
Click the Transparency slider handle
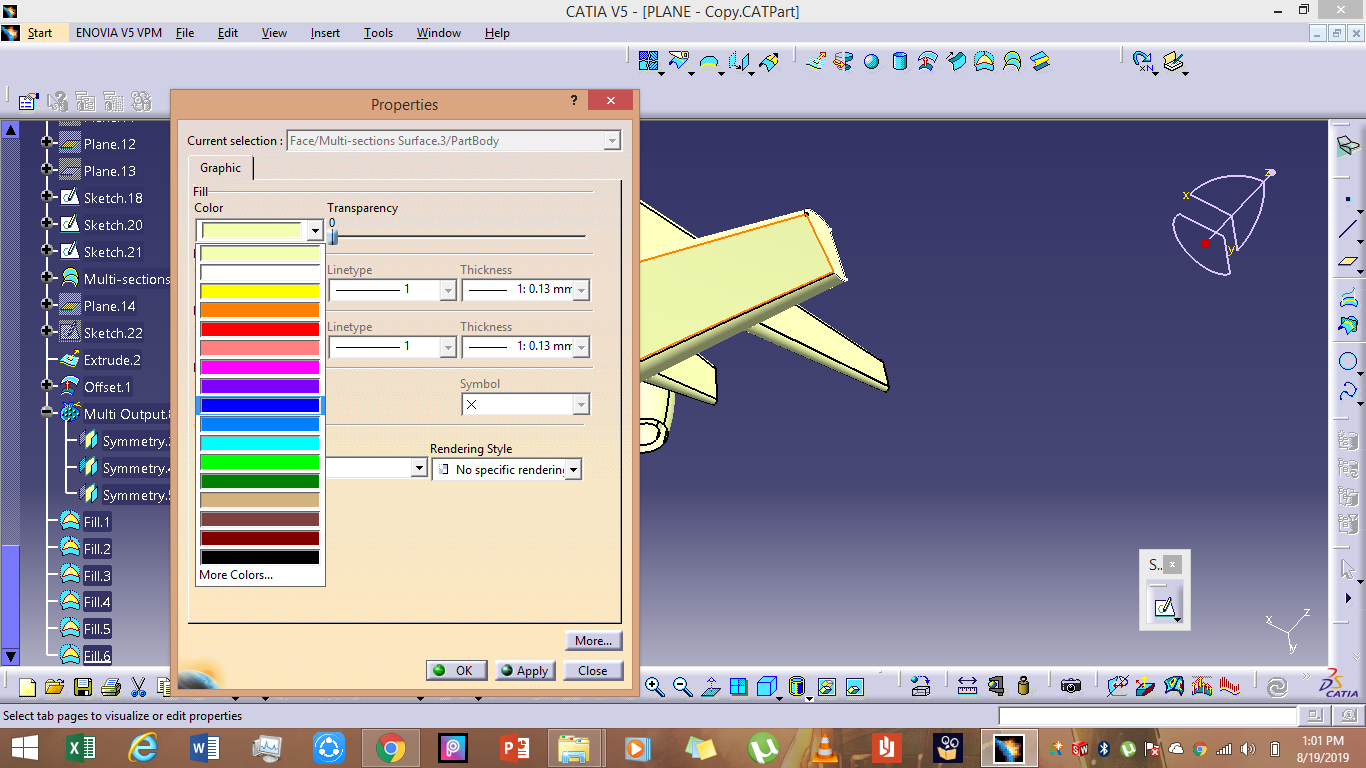(334, 237)
